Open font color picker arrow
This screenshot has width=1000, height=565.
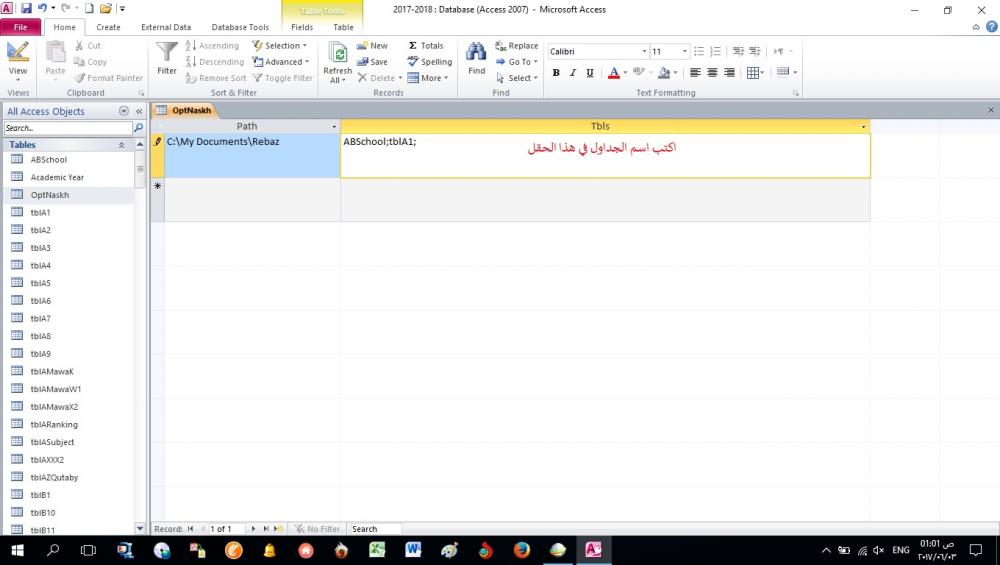click(x=625, y=73)
